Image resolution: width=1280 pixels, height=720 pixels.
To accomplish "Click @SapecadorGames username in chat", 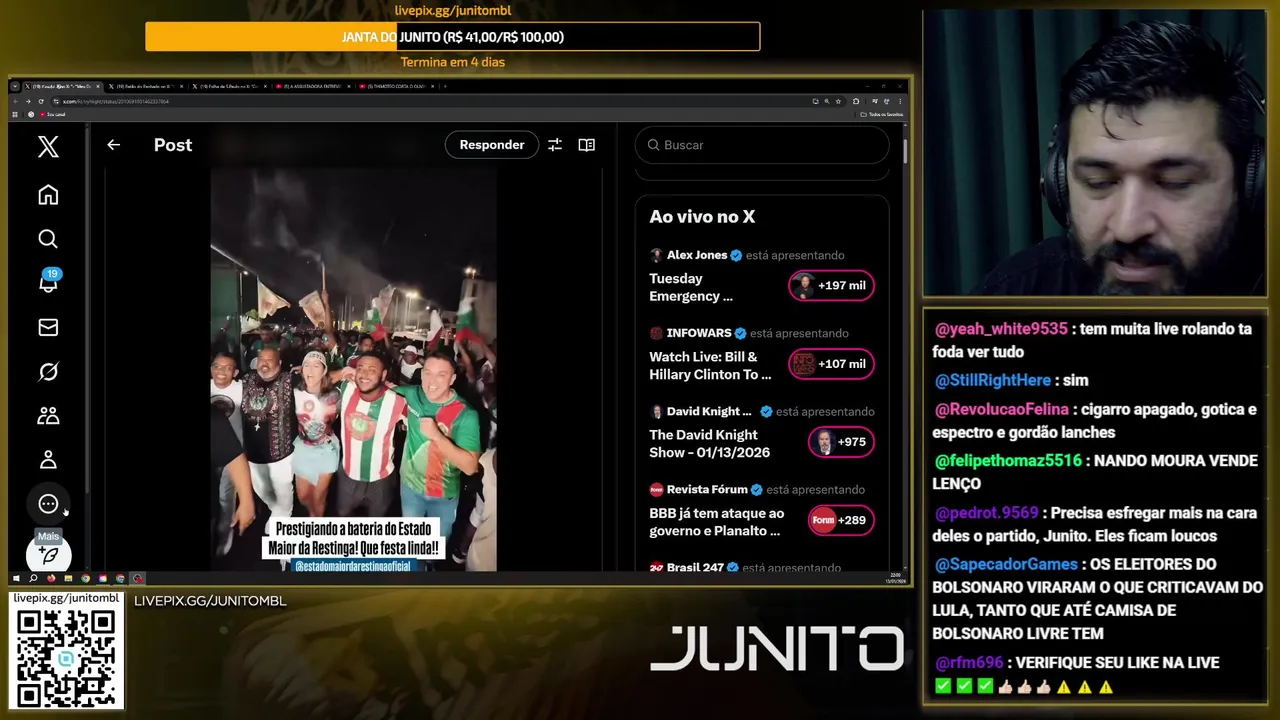I will tap(1006, 565).
